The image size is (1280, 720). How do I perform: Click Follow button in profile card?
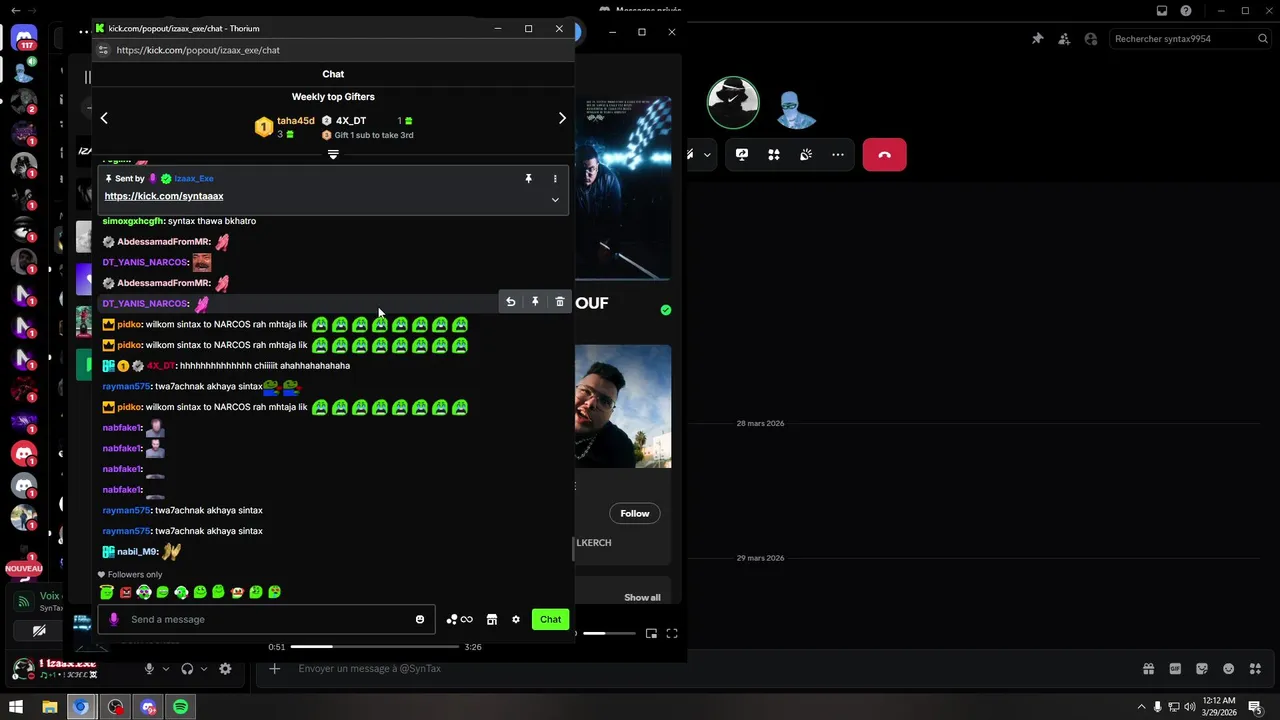coord(635,514)
